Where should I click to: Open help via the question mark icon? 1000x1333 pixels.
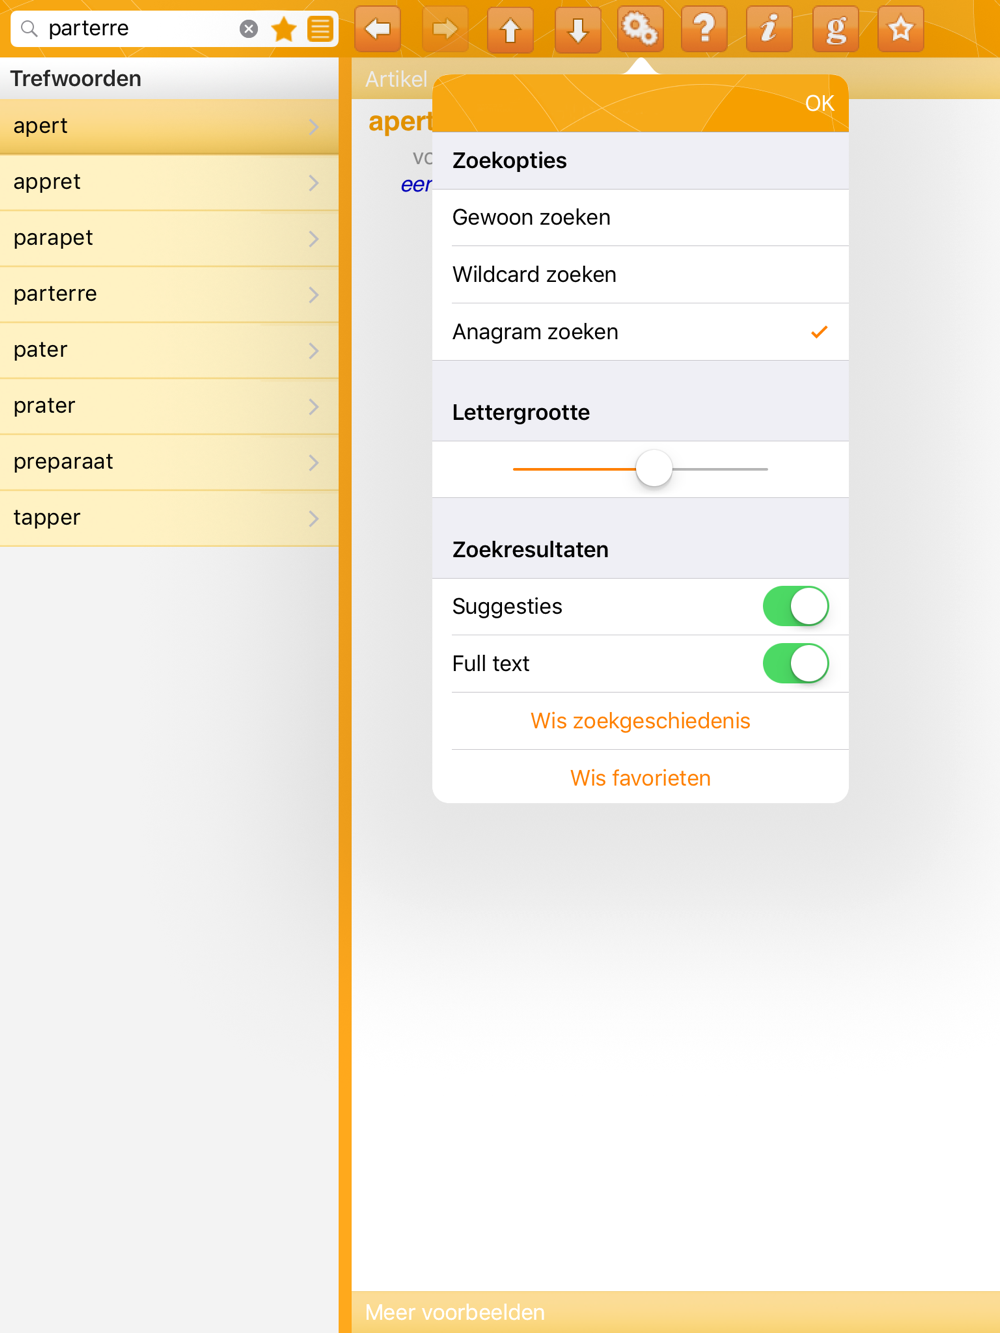coord(705,29)
